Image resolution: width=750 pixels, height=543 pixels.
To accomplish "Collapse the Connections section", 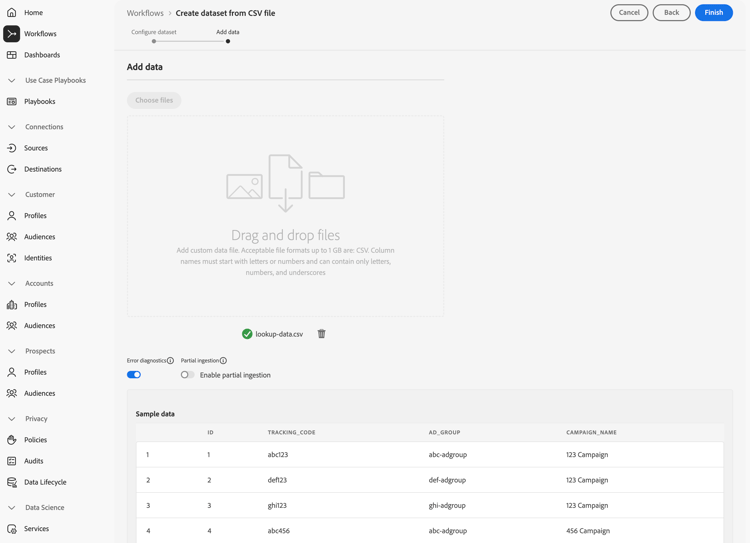I will pos(12,127).
